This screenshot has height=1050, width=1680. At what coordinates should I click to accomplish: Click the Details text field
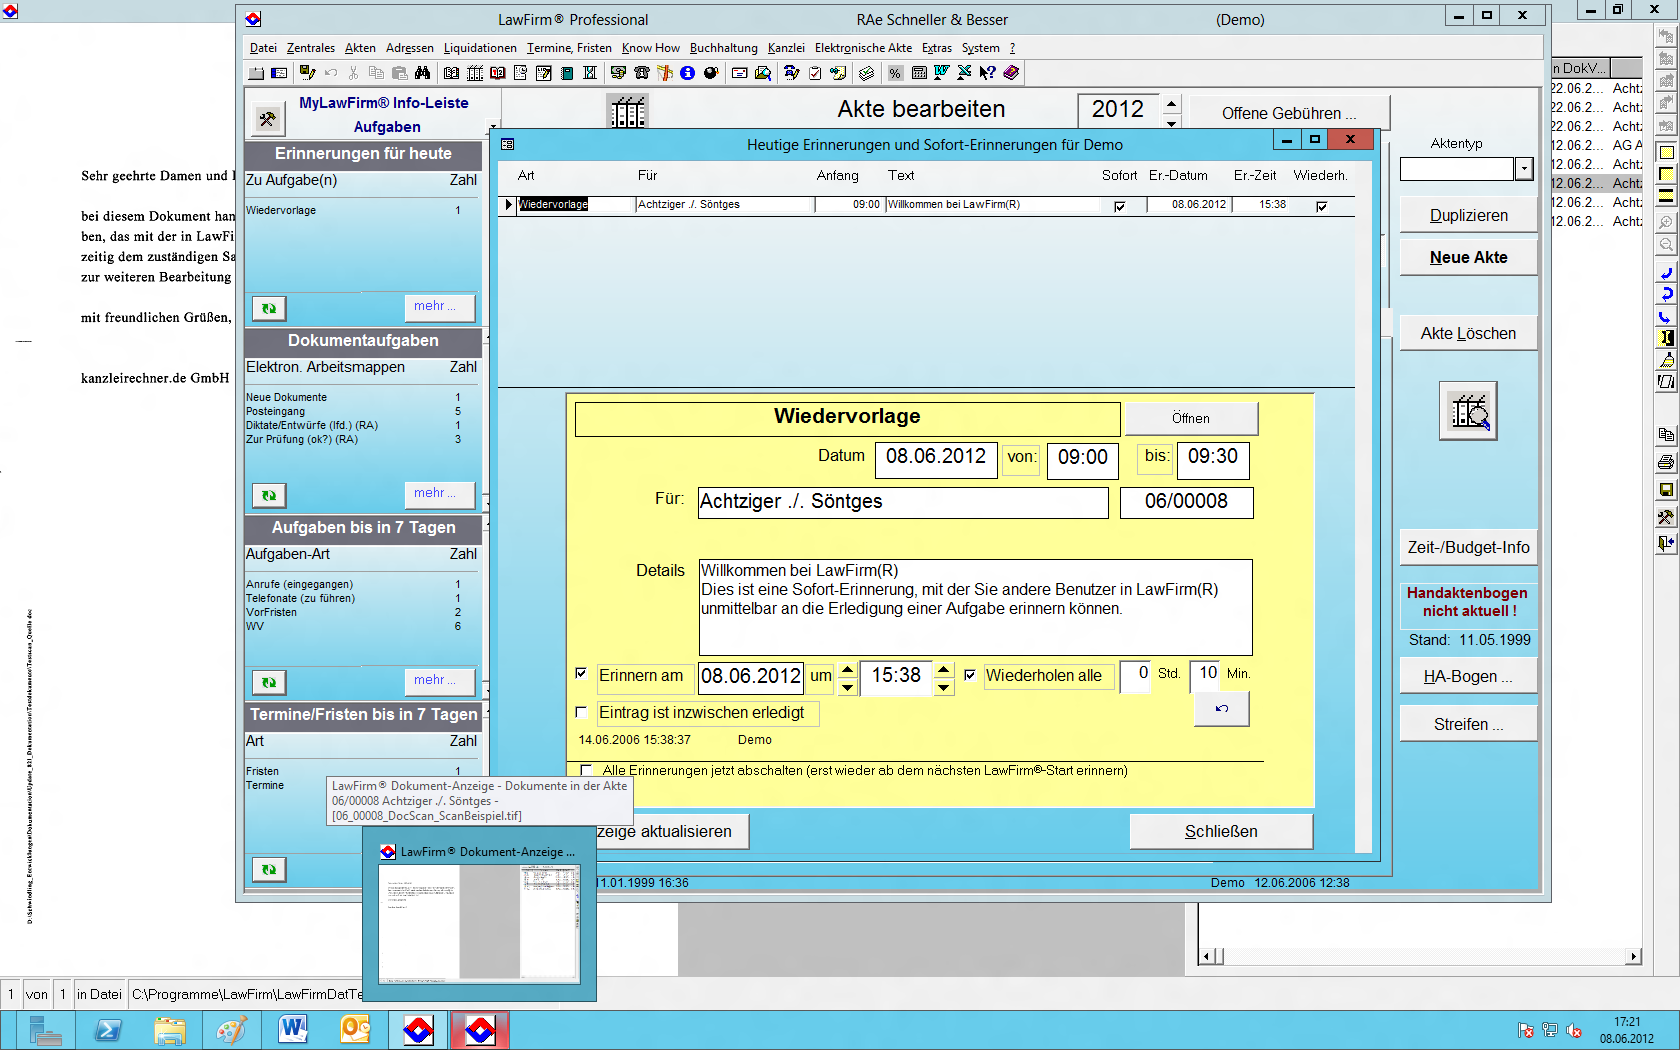tap(975, 607)
